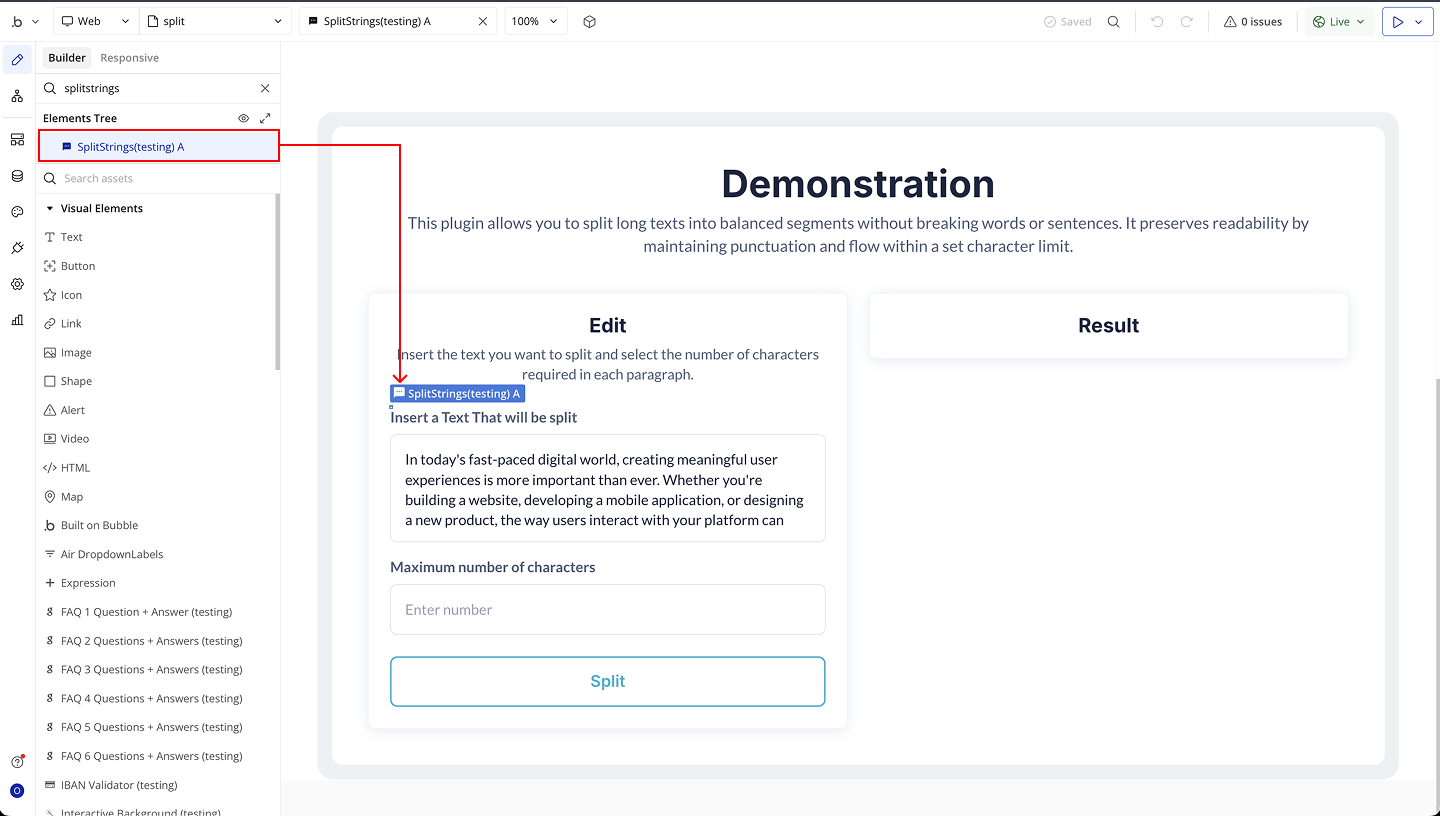The width and height of the screenshot is (1440, 816).
Task: Open the Styles palette icon
Action: [x=17, y=212]
